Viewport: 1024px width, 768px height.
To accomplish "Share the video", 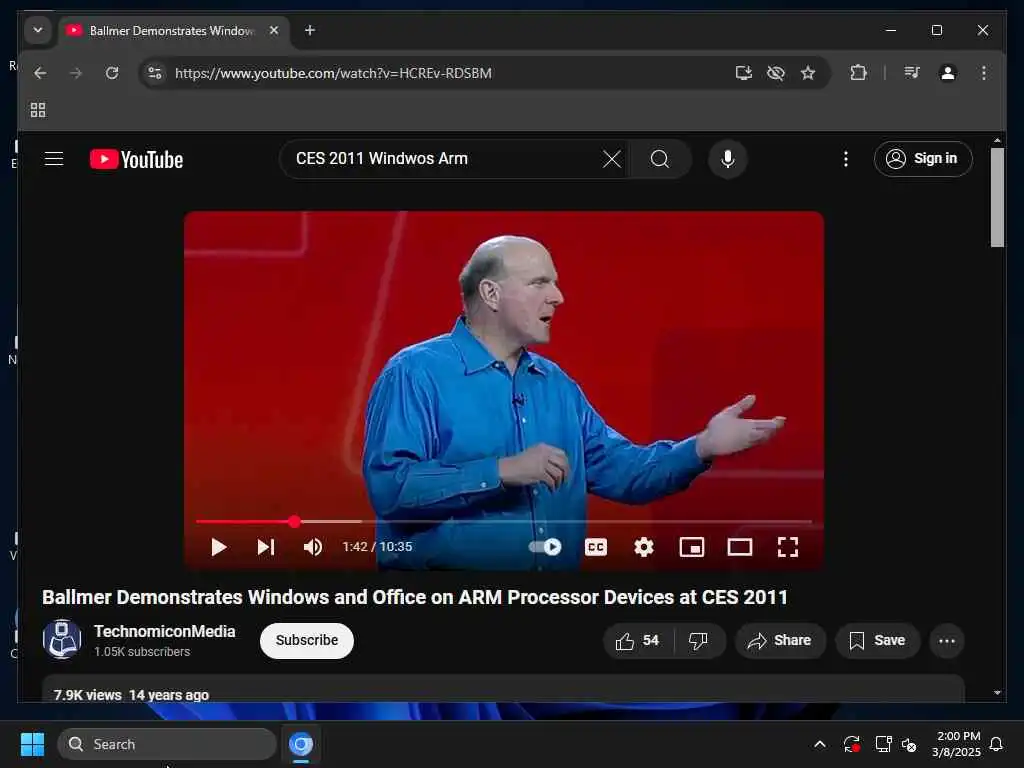I will click(780, 641).
